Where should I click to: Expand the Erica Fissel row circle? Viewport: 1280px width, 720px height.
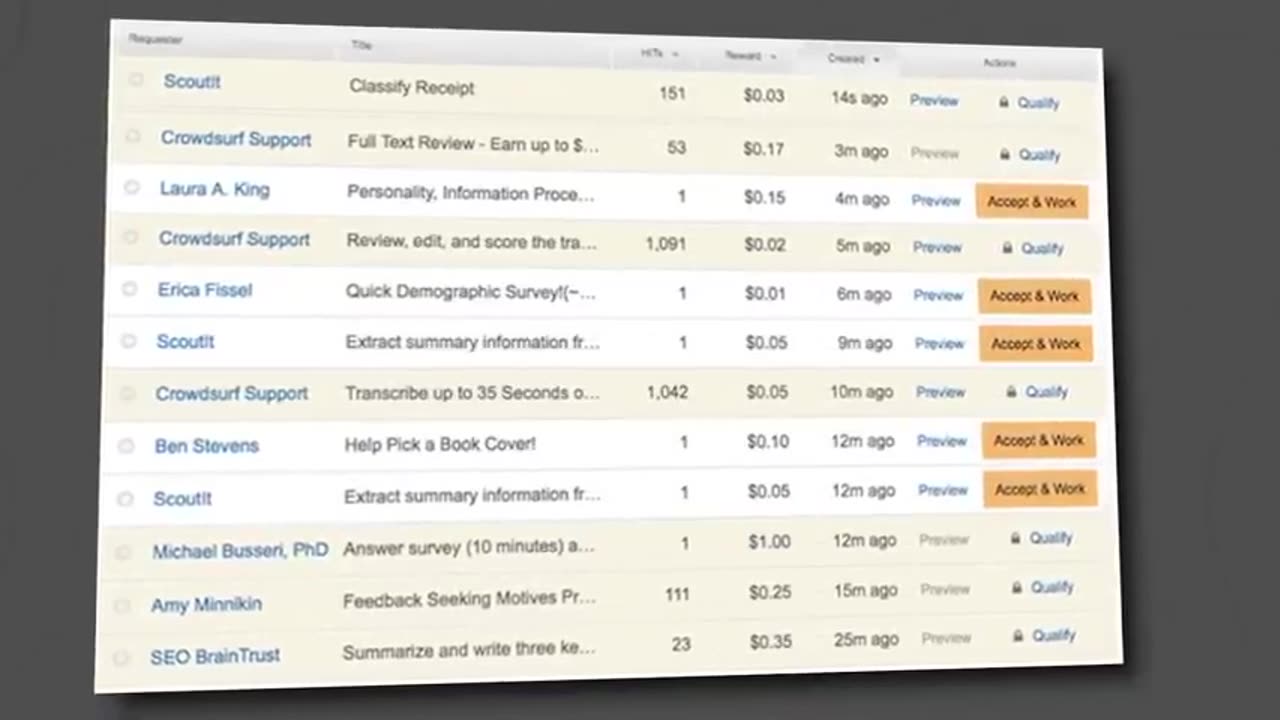129,289
